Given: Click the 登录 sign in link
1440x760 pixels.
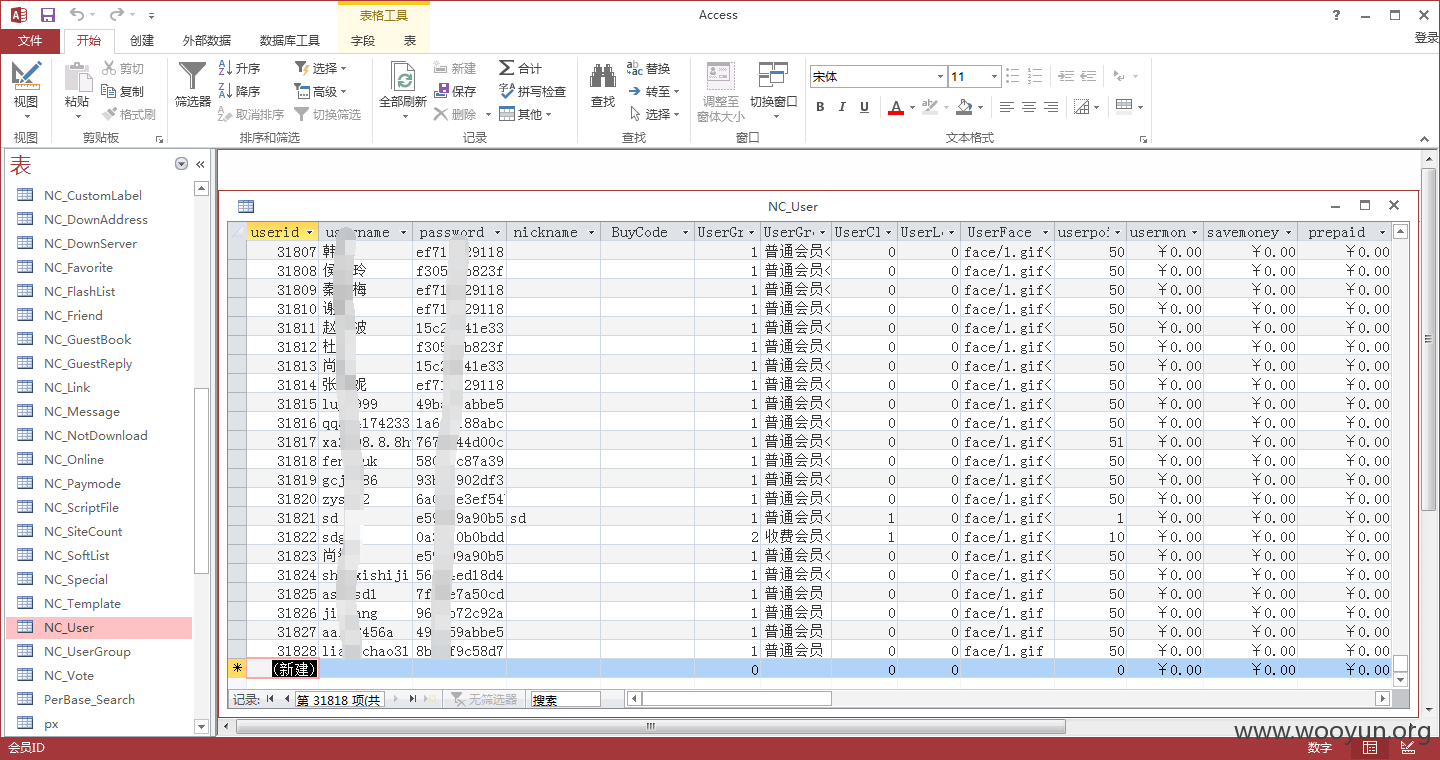Looking at the screenshot, I should [x=1426, y=38].
